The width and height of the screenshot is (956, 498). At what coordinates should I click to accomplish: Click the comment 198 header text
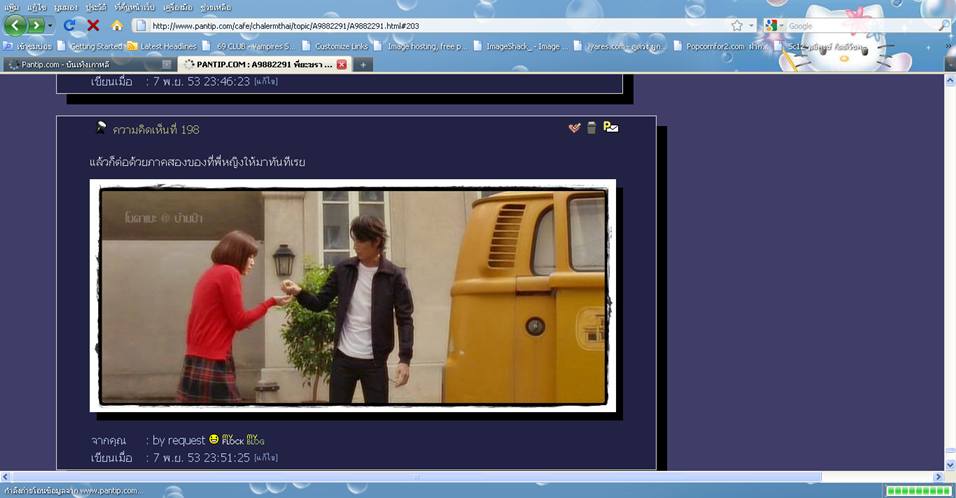tap(156, 129)
